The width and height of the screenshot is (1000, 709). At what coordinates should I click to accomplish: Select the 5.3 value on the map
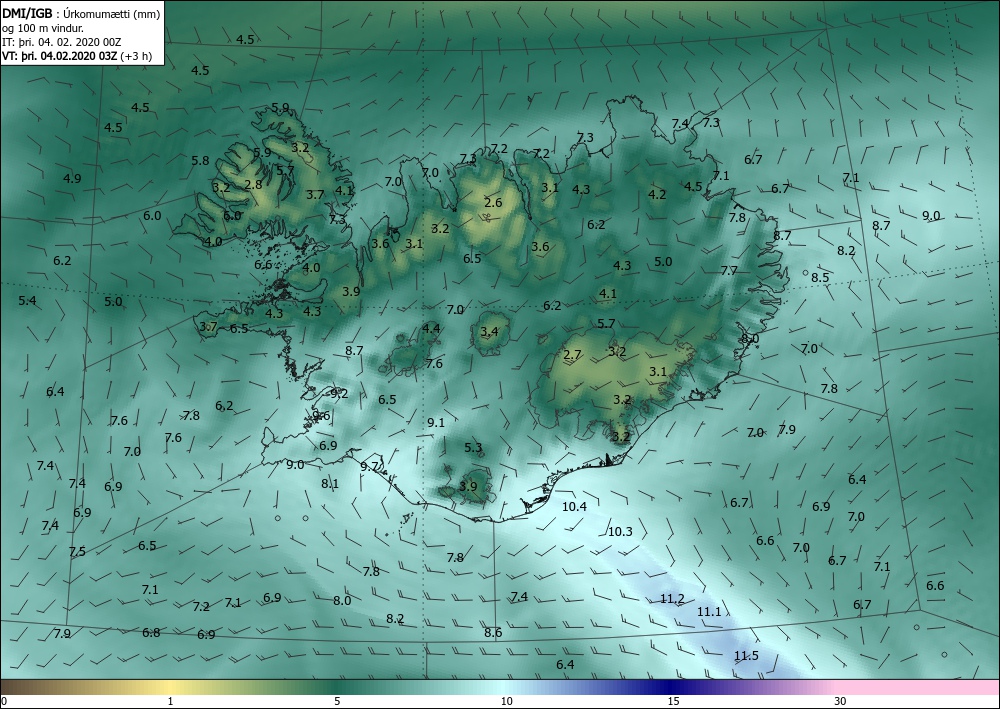(x=473, y=448)
